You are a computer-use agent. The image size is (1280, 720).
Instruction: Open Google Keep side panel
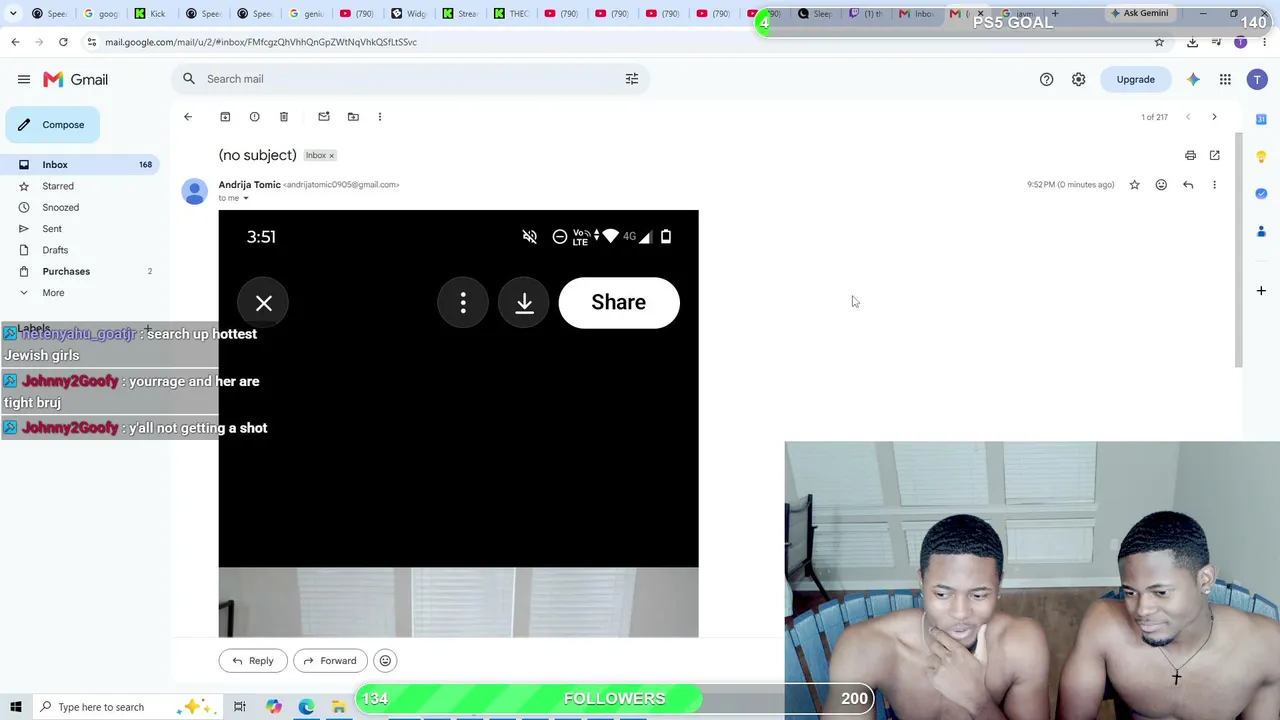(x=1261, y=157)
